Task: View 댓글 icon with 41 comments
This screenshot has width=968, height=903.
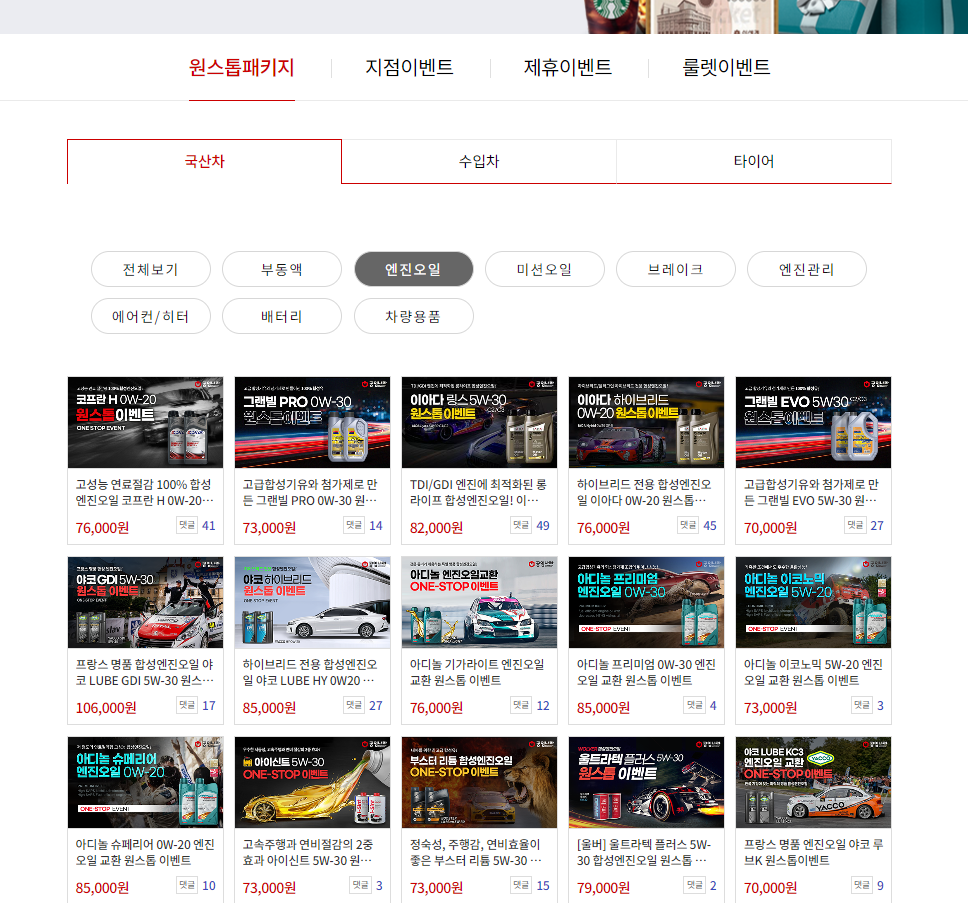Action: 187,525
